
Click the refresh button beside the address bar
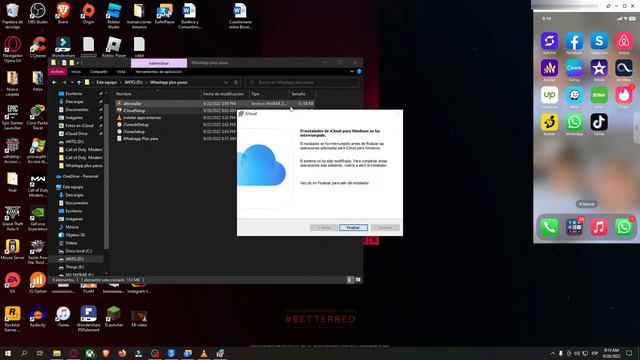tap(236, 82)
